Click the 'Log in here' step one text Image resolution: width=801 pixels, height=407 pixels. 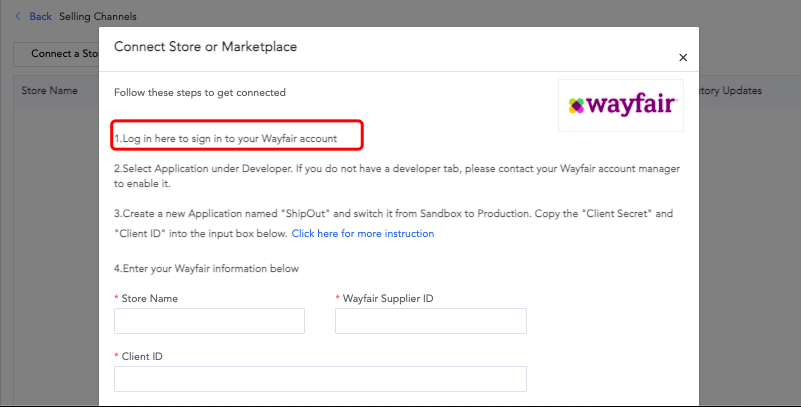(225, 138)
